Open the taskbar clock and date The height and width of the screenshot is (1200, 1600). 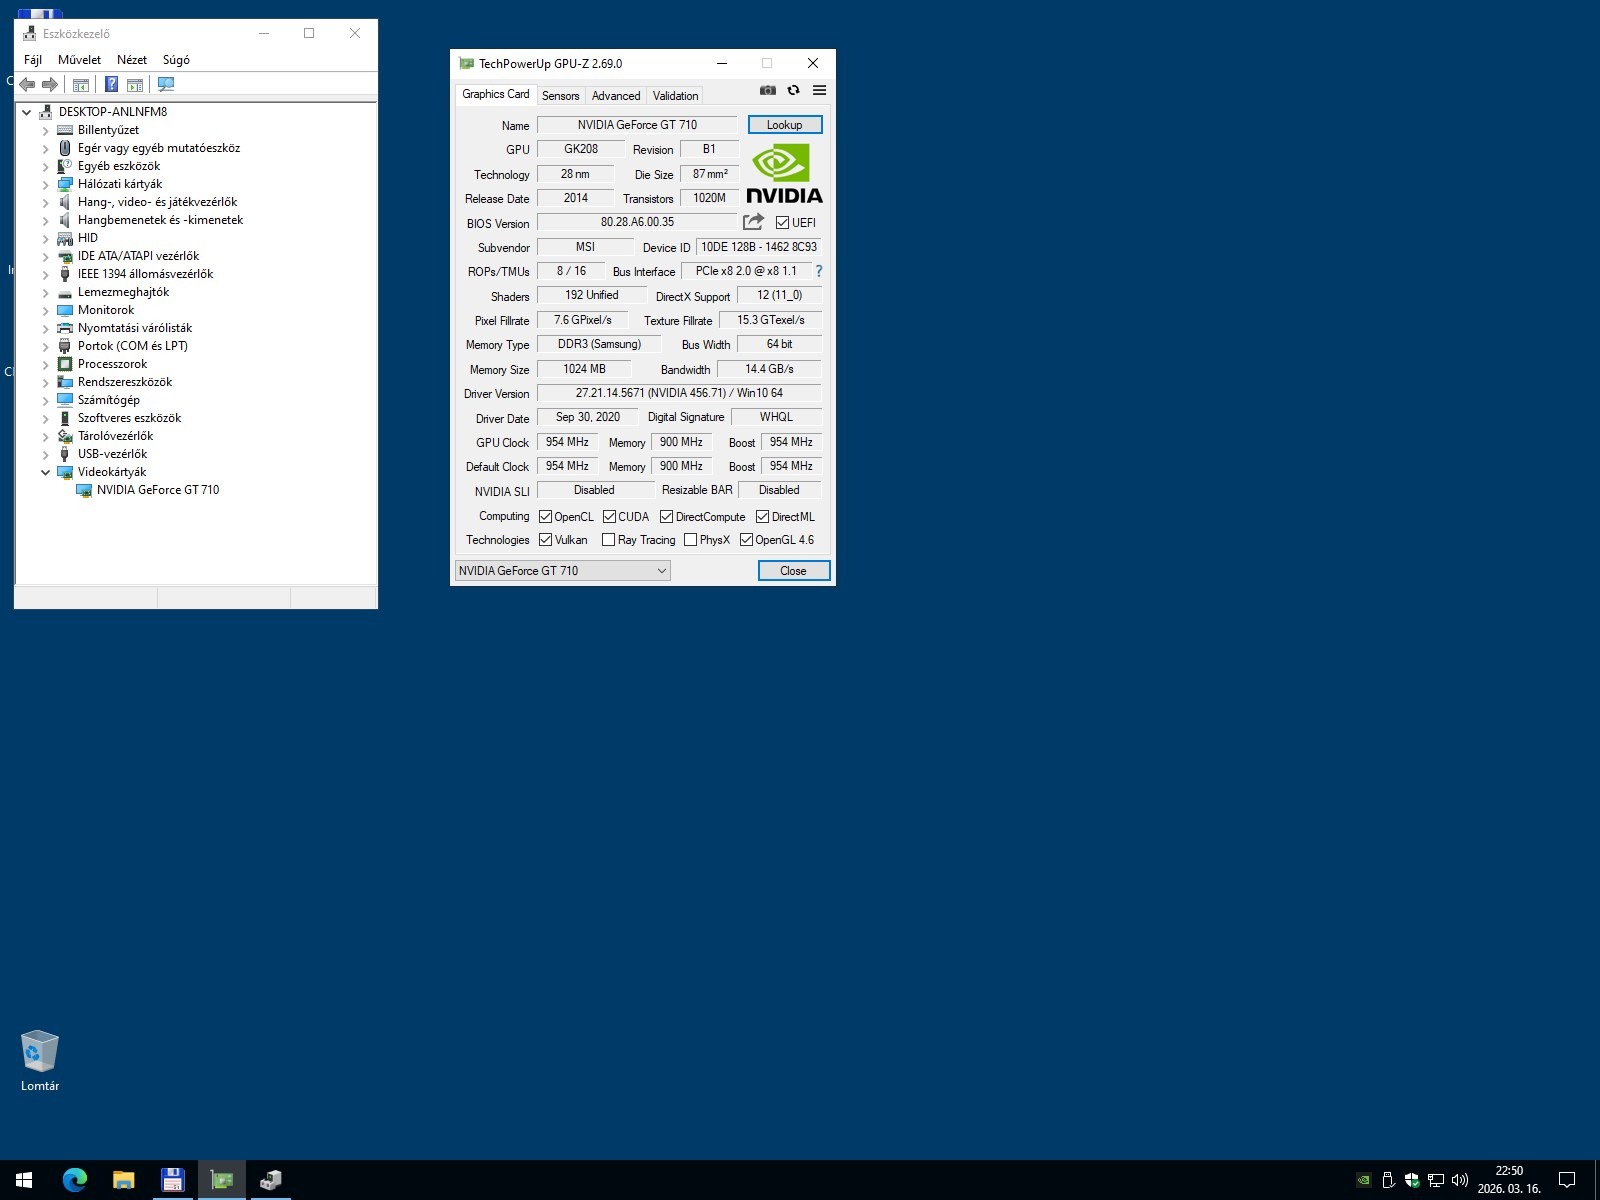pyautogui.click(x=1510, y=1180)
